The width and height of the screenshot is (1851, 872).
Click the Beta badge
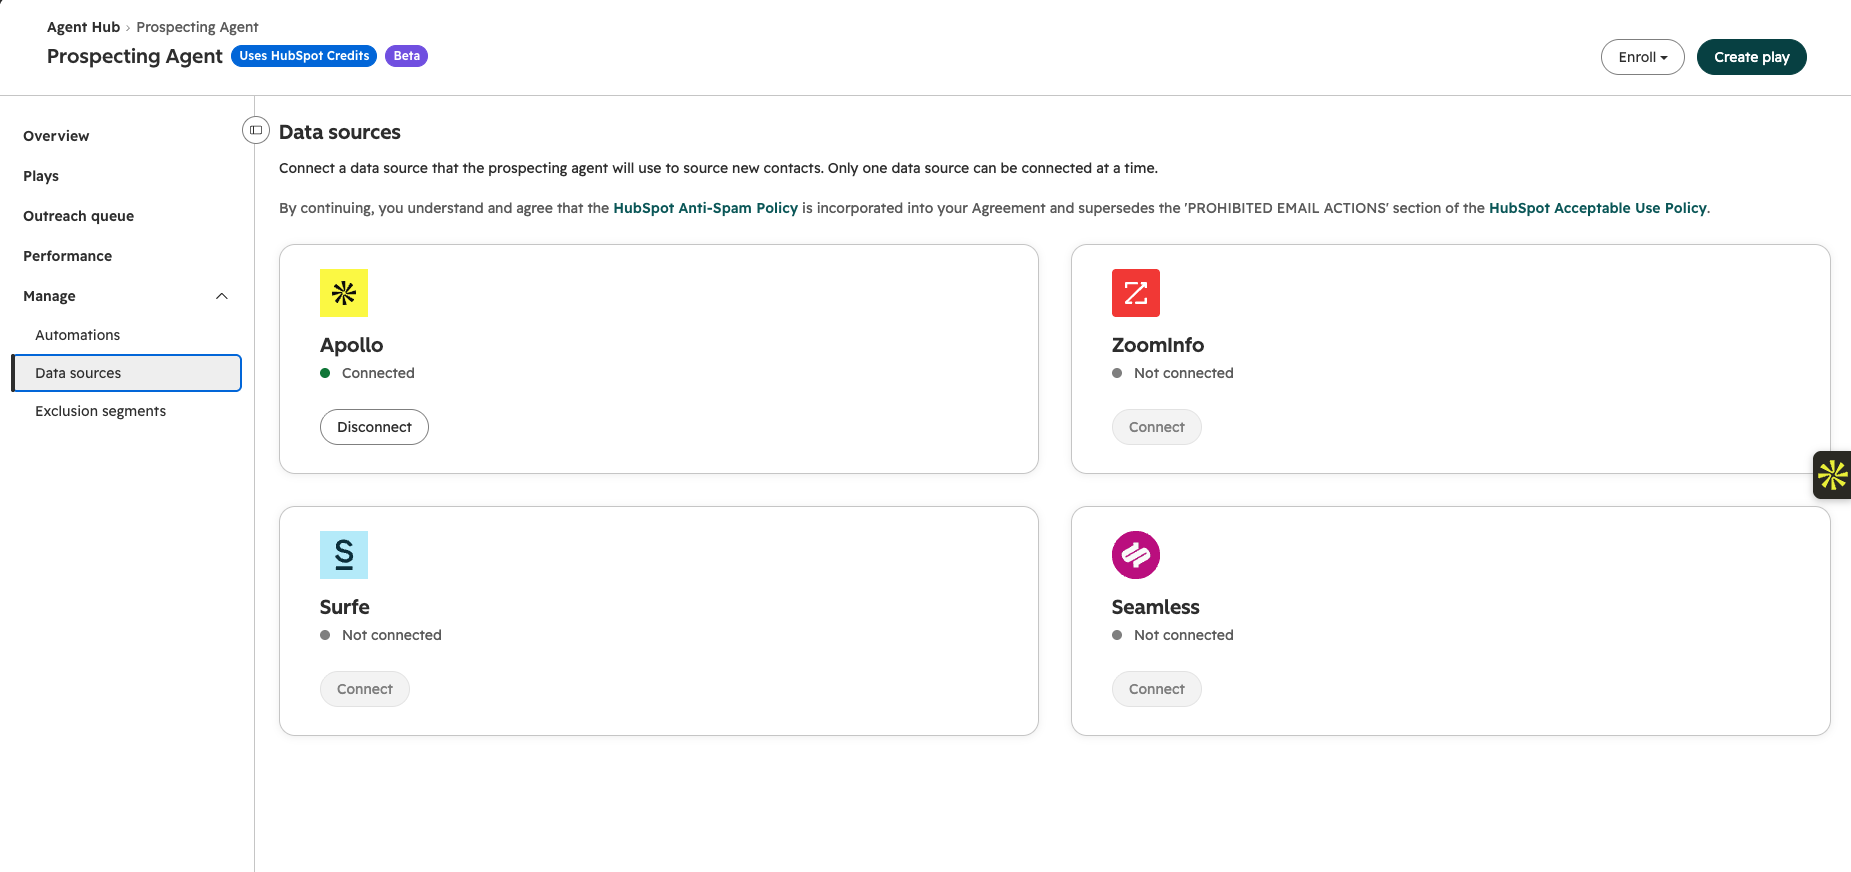pyautogui.click(x=406, y=56)
